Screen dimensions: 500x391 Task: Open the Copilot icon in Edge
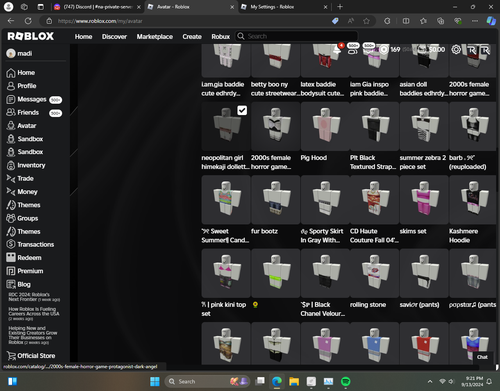pos(491,21)
